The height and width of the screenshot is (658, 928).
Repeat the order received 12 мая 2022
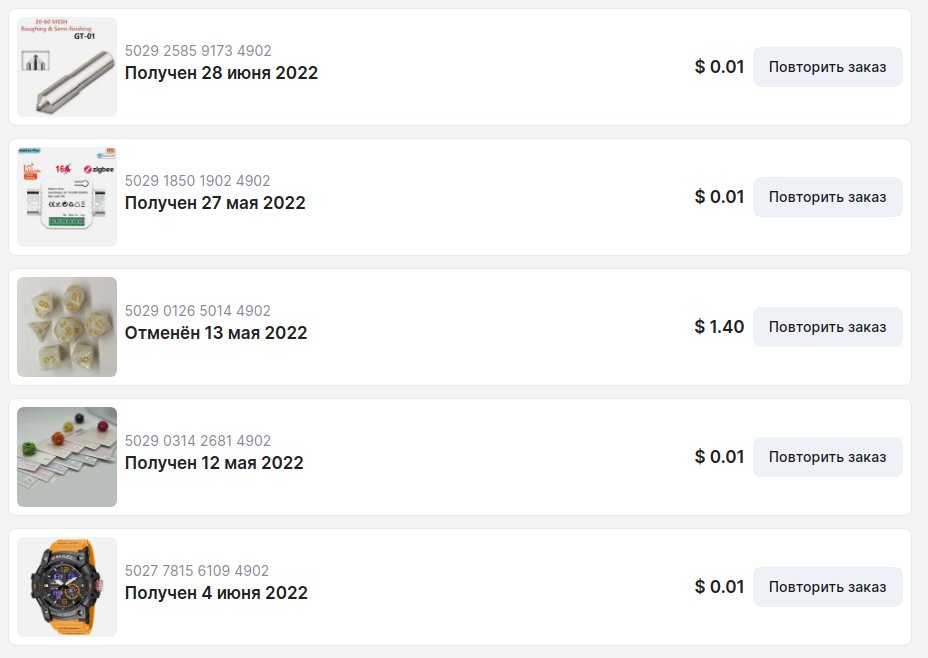827,457
